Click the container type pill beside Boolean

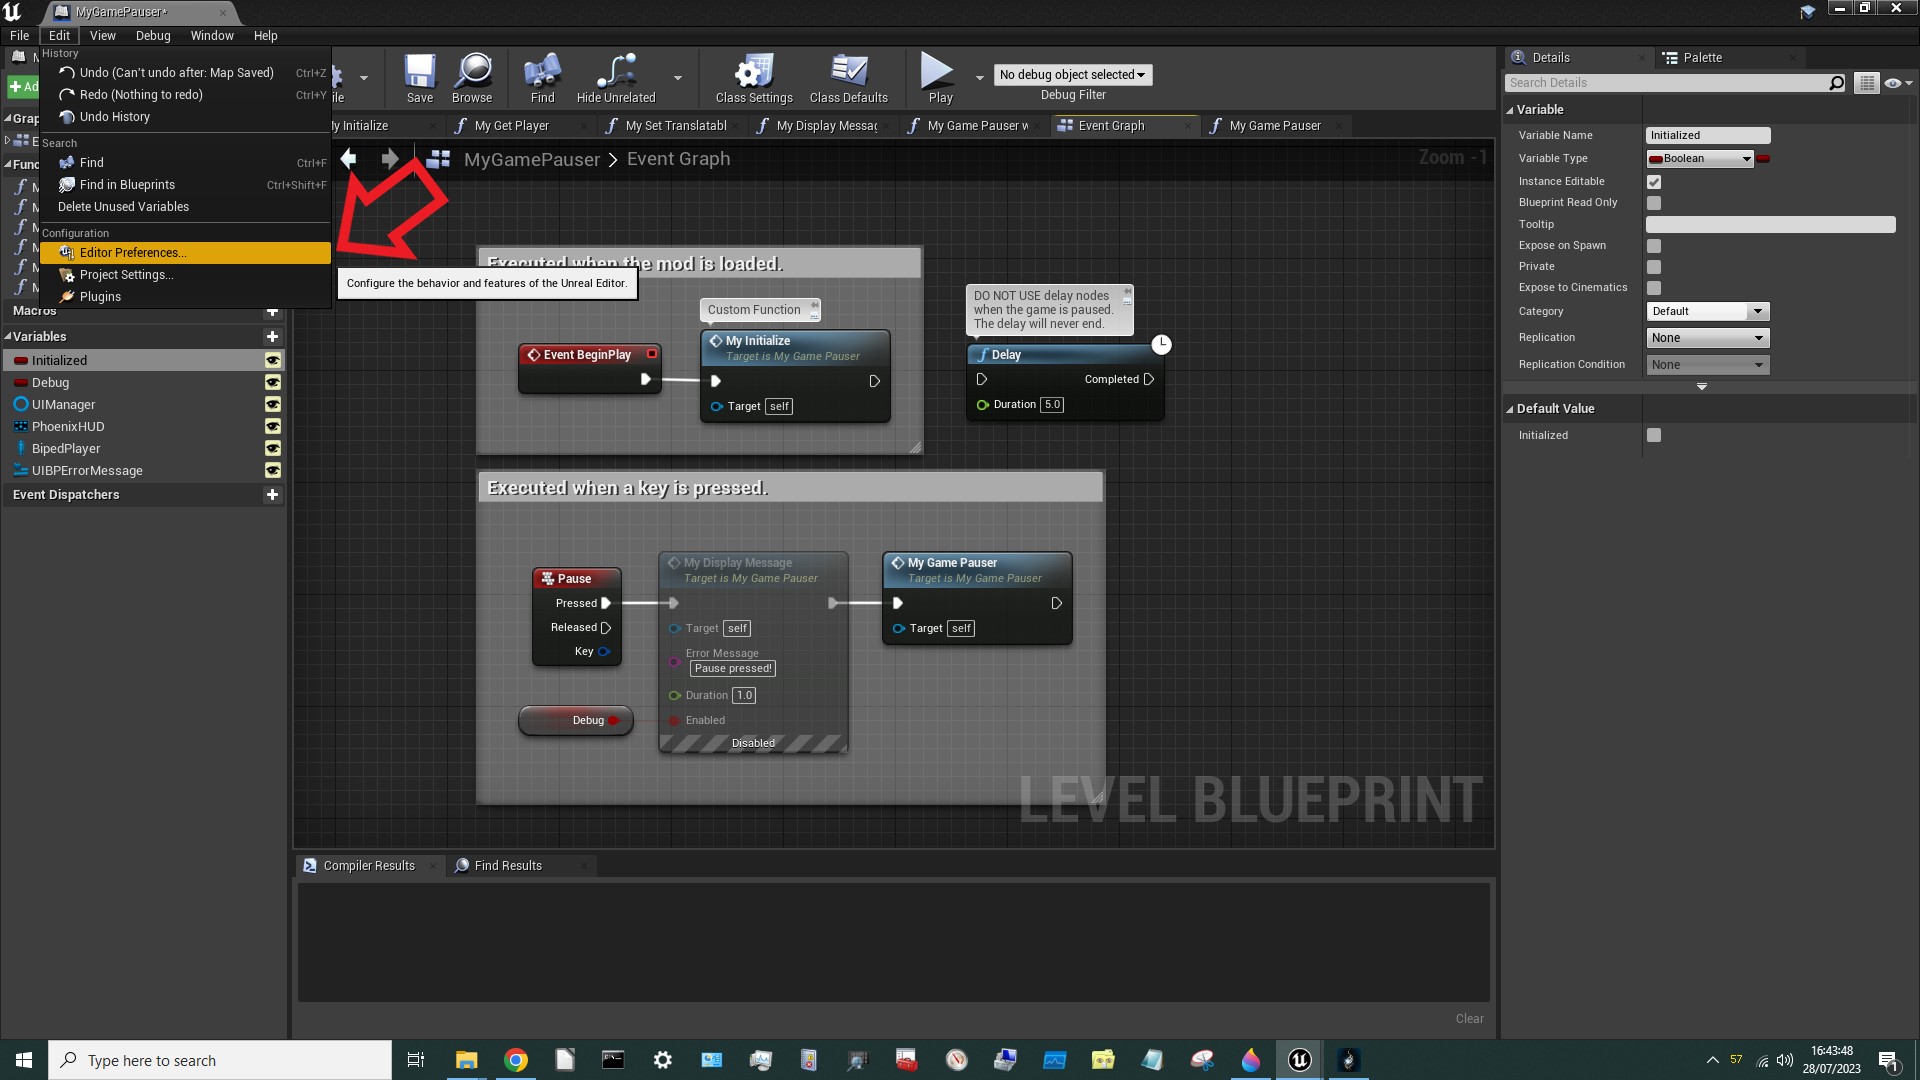tap(1763, 159)
